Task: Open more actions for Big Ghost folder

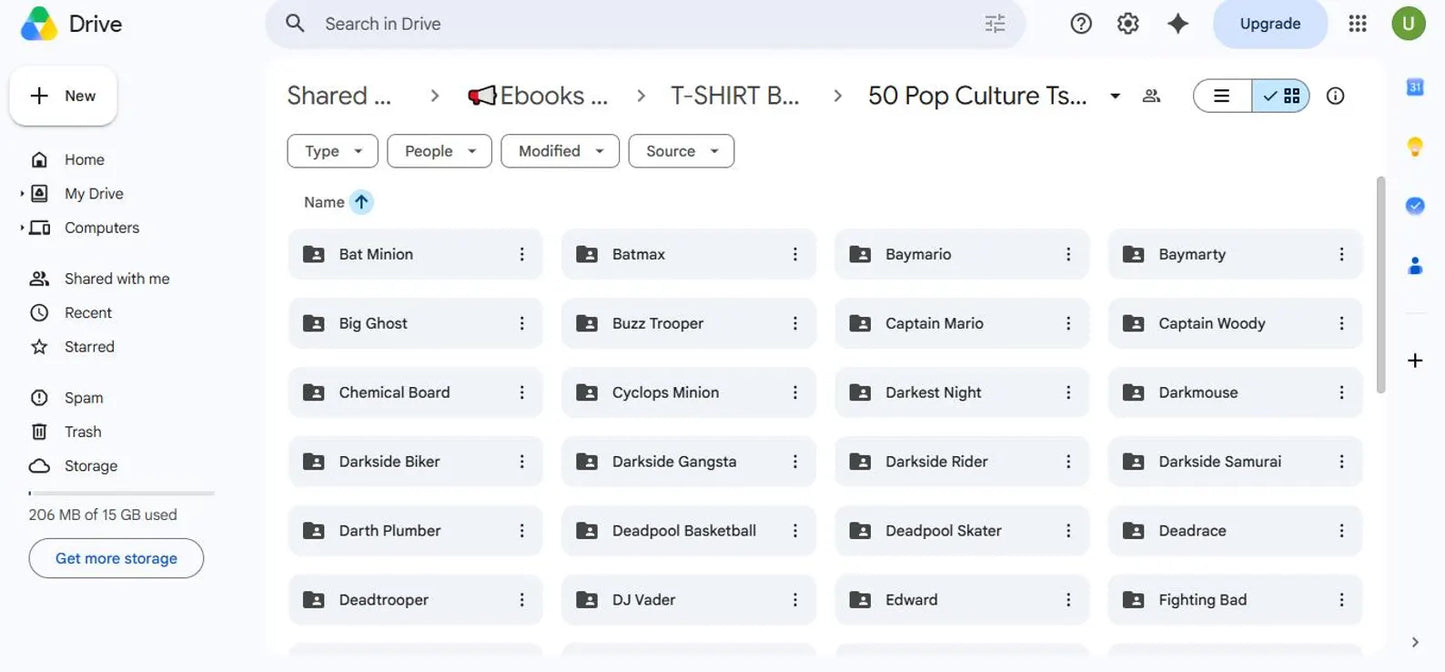Action: tap(522, 323)
